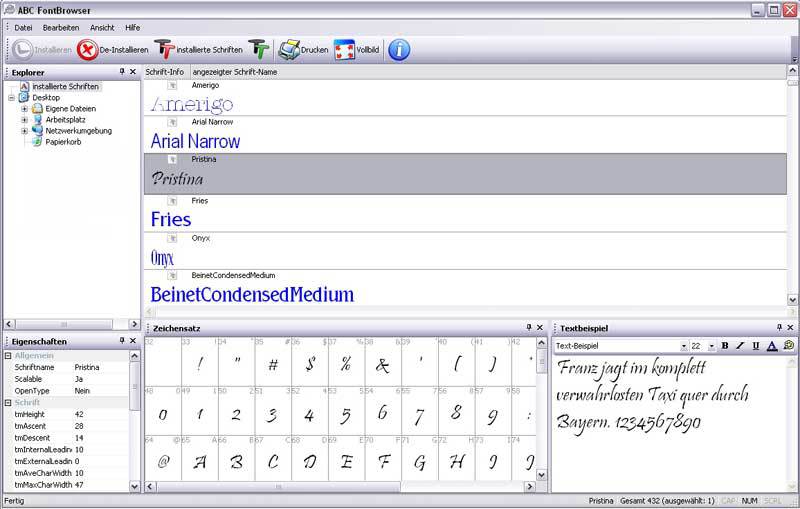Toggle italic in Textbeispiel
Viewport: 800px width, 509px height.
pos(740,346)
